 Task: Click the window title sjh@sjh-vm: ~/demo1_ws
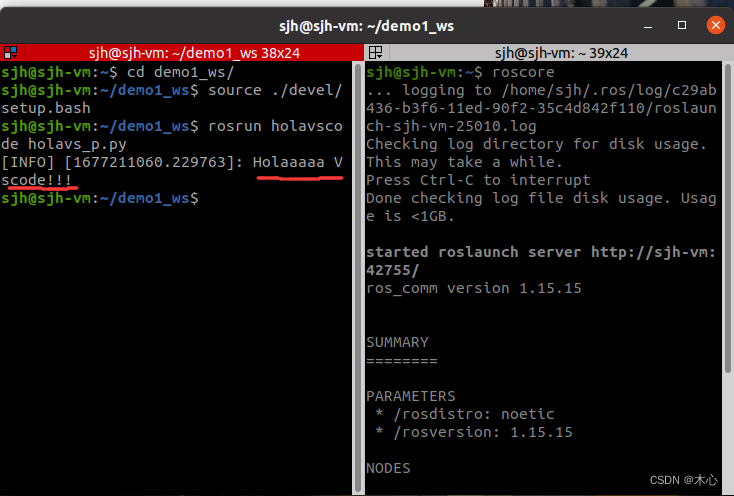(367, 26)
